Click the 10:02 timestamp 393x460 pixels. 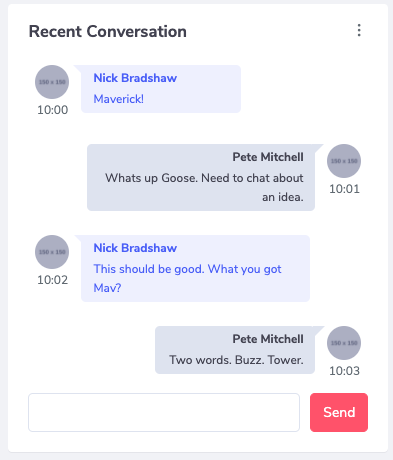(x=52, y=280)
